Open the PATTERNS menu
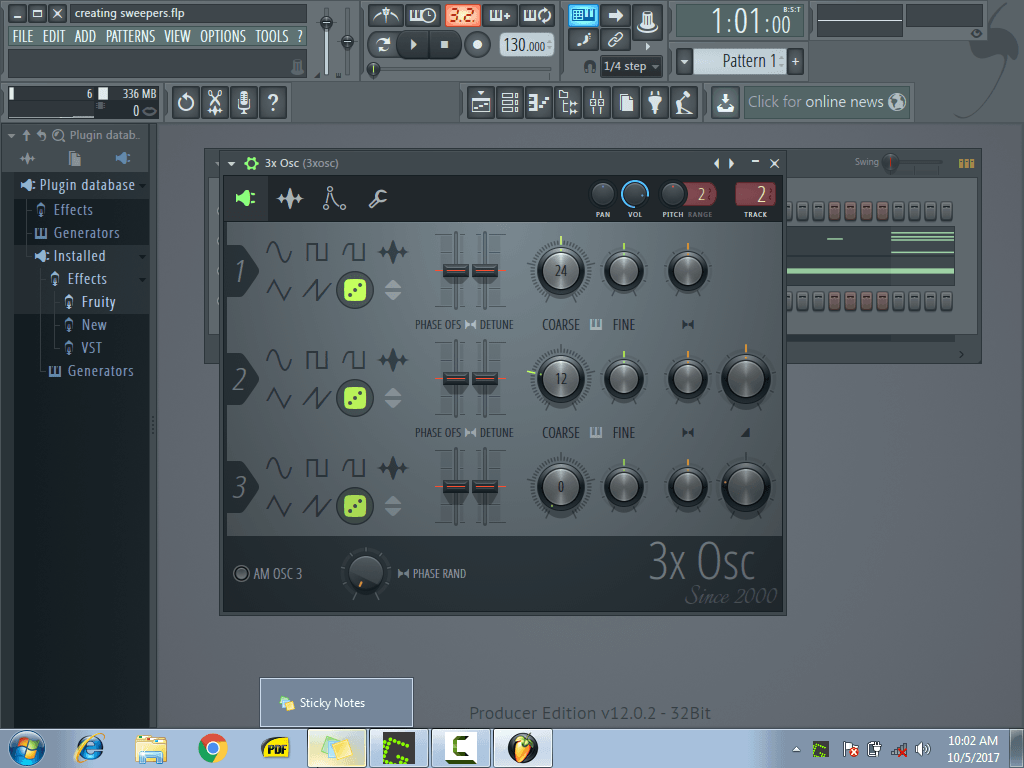 pyautogui.click(x=131, y=36)
